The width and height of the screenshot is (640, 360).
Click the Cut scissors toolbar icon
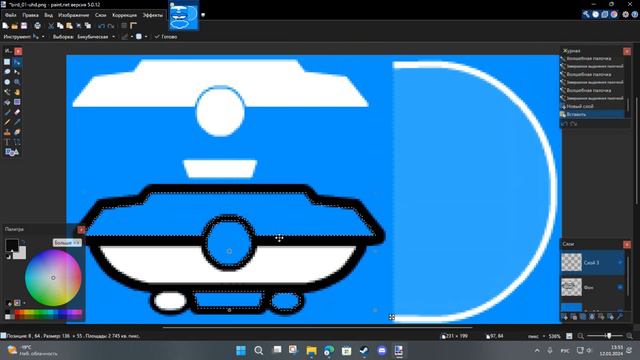pos(51,26)
